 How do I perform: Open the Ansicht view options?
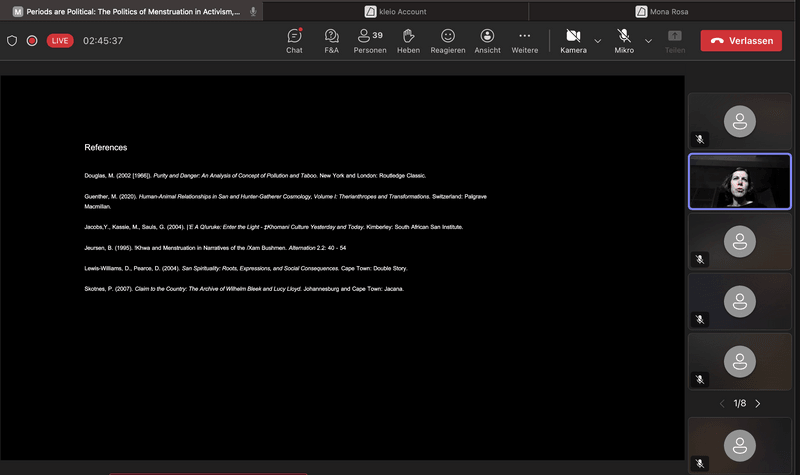tap(487, 40)
